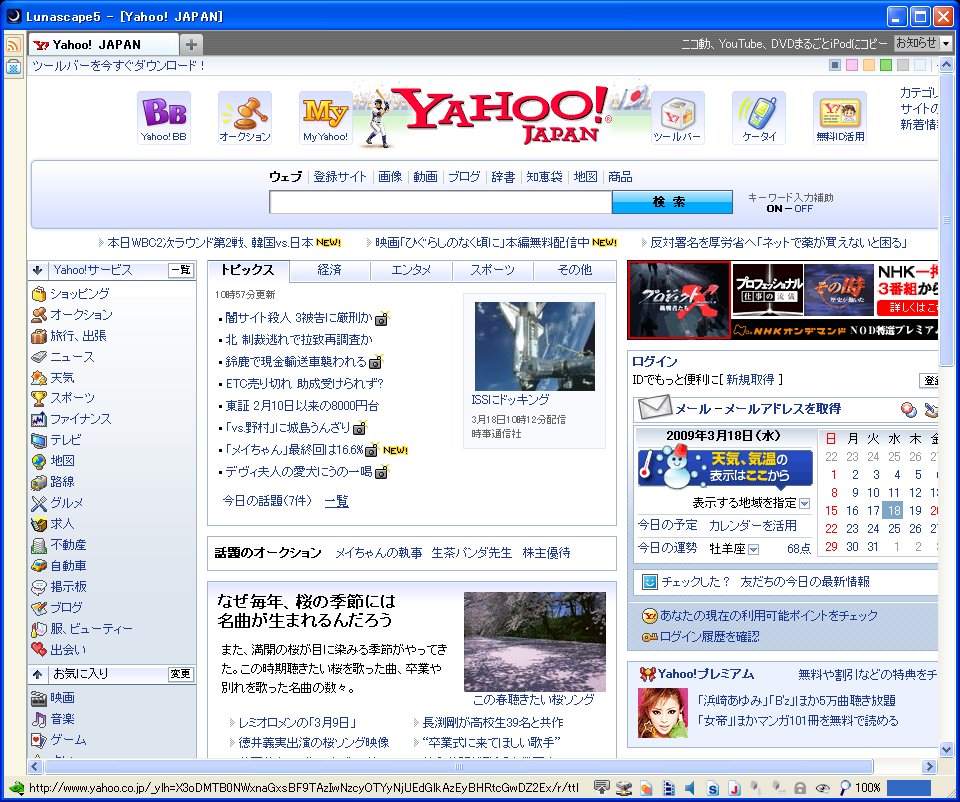Click the magnifier zoom icon in status bar

(x=844, y=788)
